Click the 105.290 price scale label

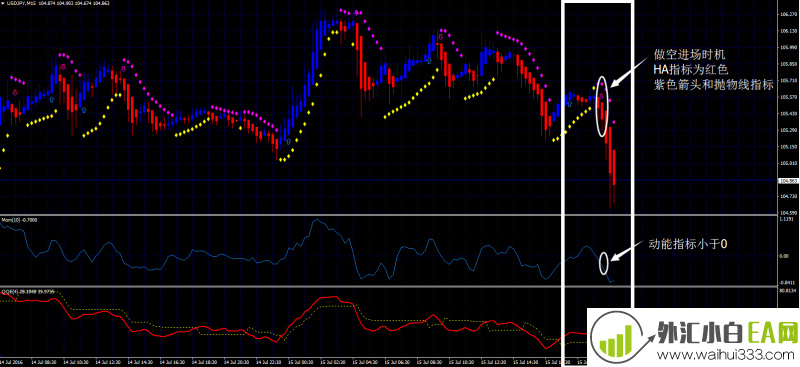click(789, 130)
